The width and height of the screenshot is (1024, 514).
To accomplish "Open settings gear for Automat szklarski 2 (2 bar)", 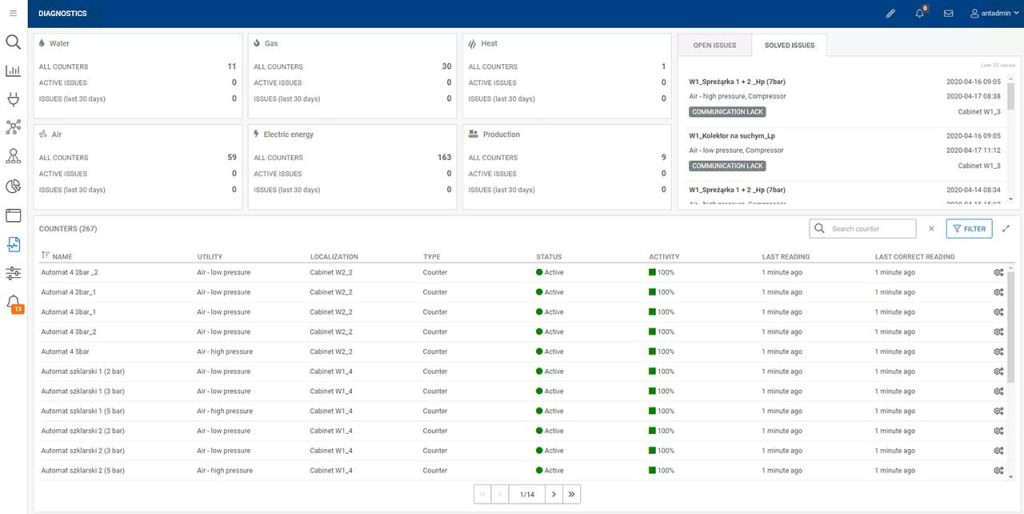I will pyautogui.click(x=999, y=431).
